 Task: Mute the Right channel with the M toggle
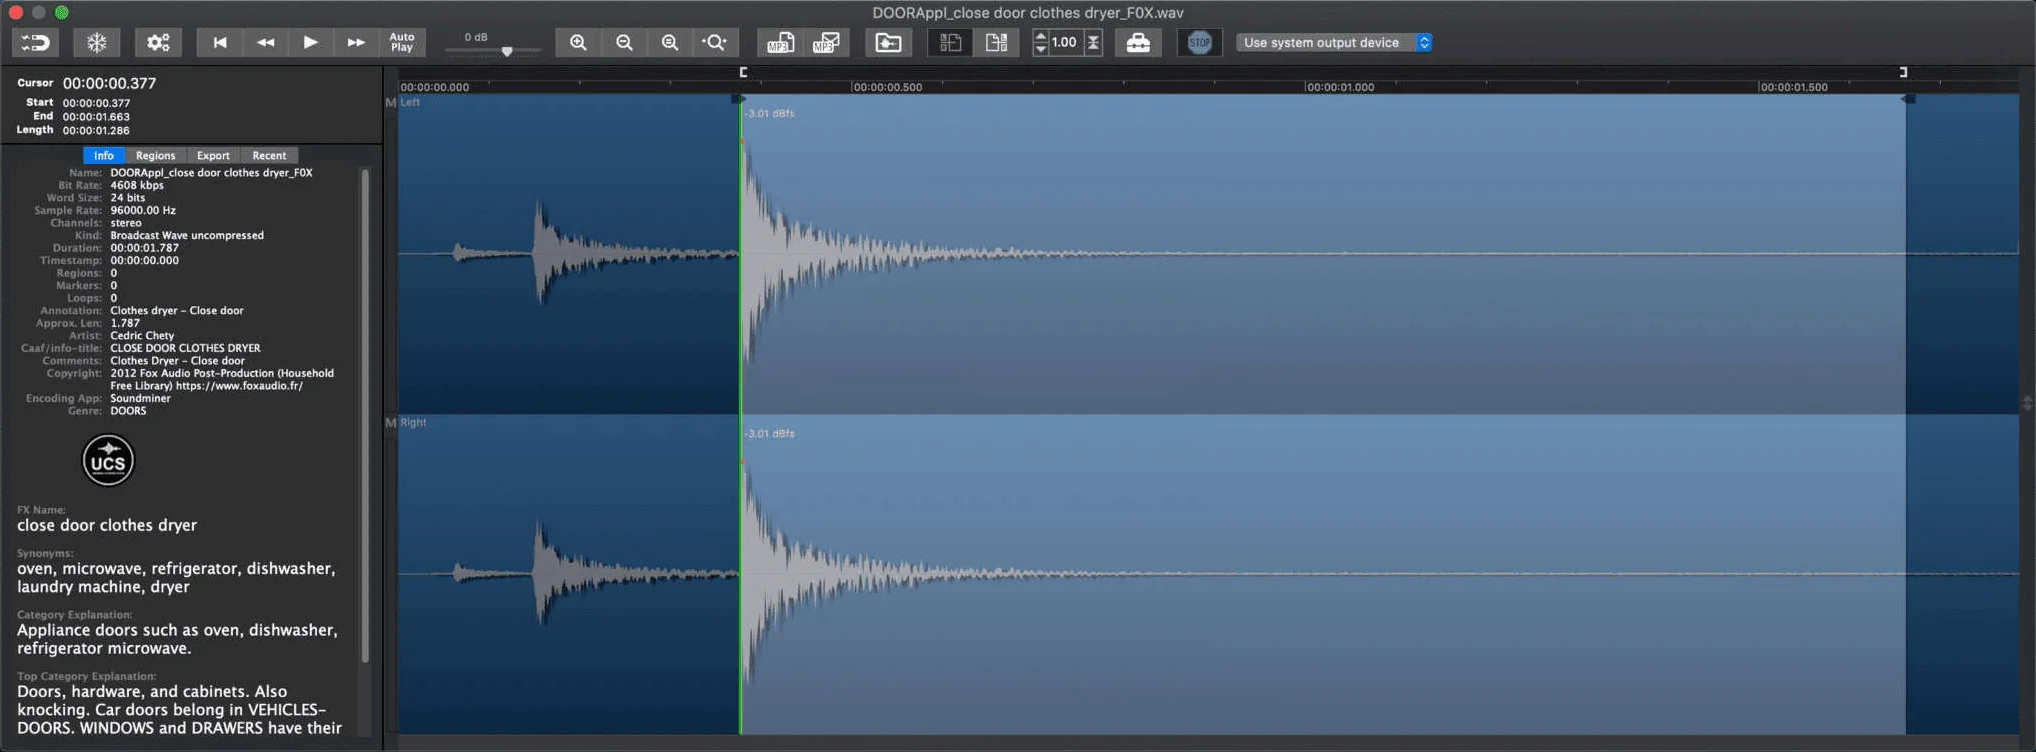[x=390, y=422]
